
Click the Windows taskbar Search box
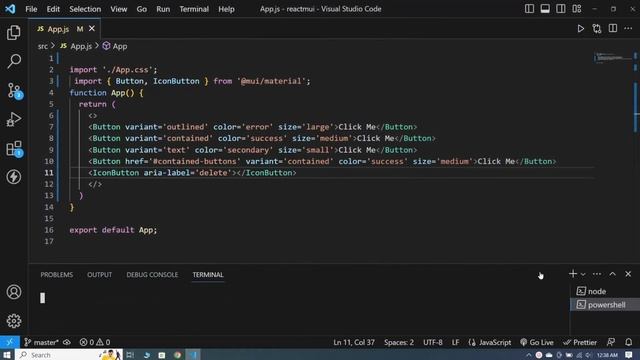pyautogui.click(x=69, y=355)
